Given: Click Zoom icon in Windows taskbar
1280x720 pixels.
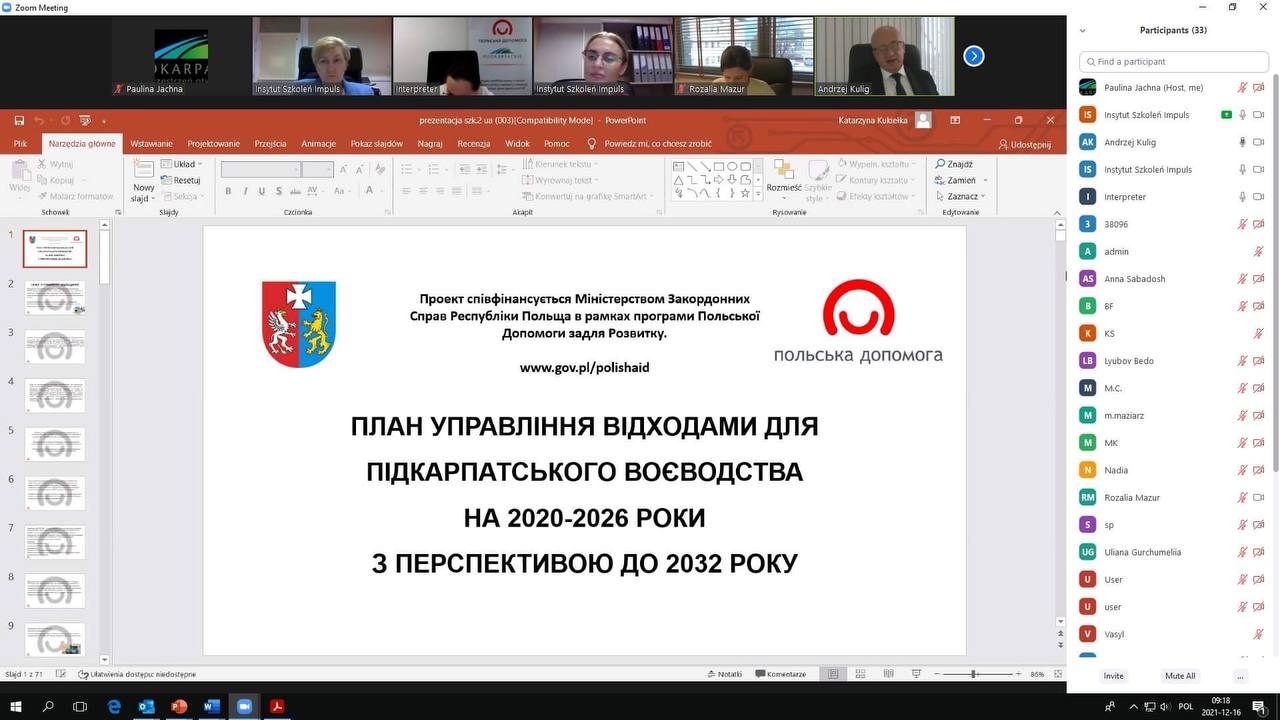Looking at the screenshot, I should pos(243,706).
